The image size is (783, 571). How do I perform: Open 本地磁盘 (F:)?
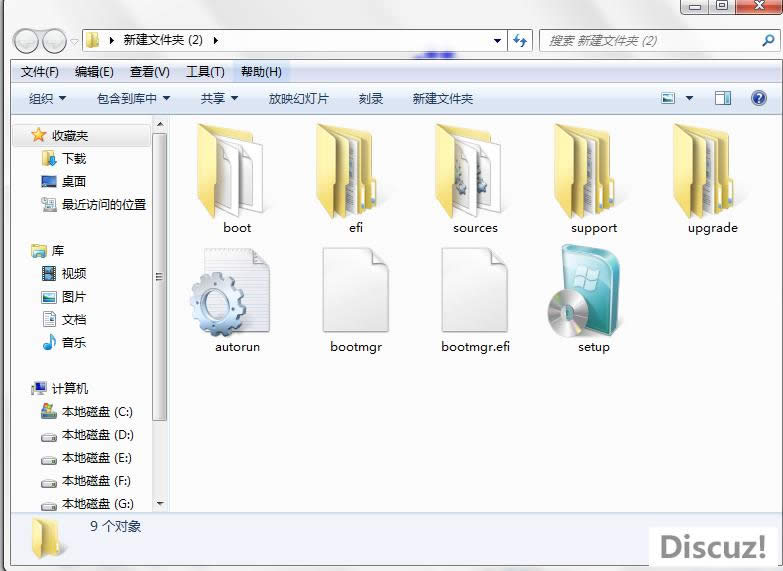coord(86,481)
